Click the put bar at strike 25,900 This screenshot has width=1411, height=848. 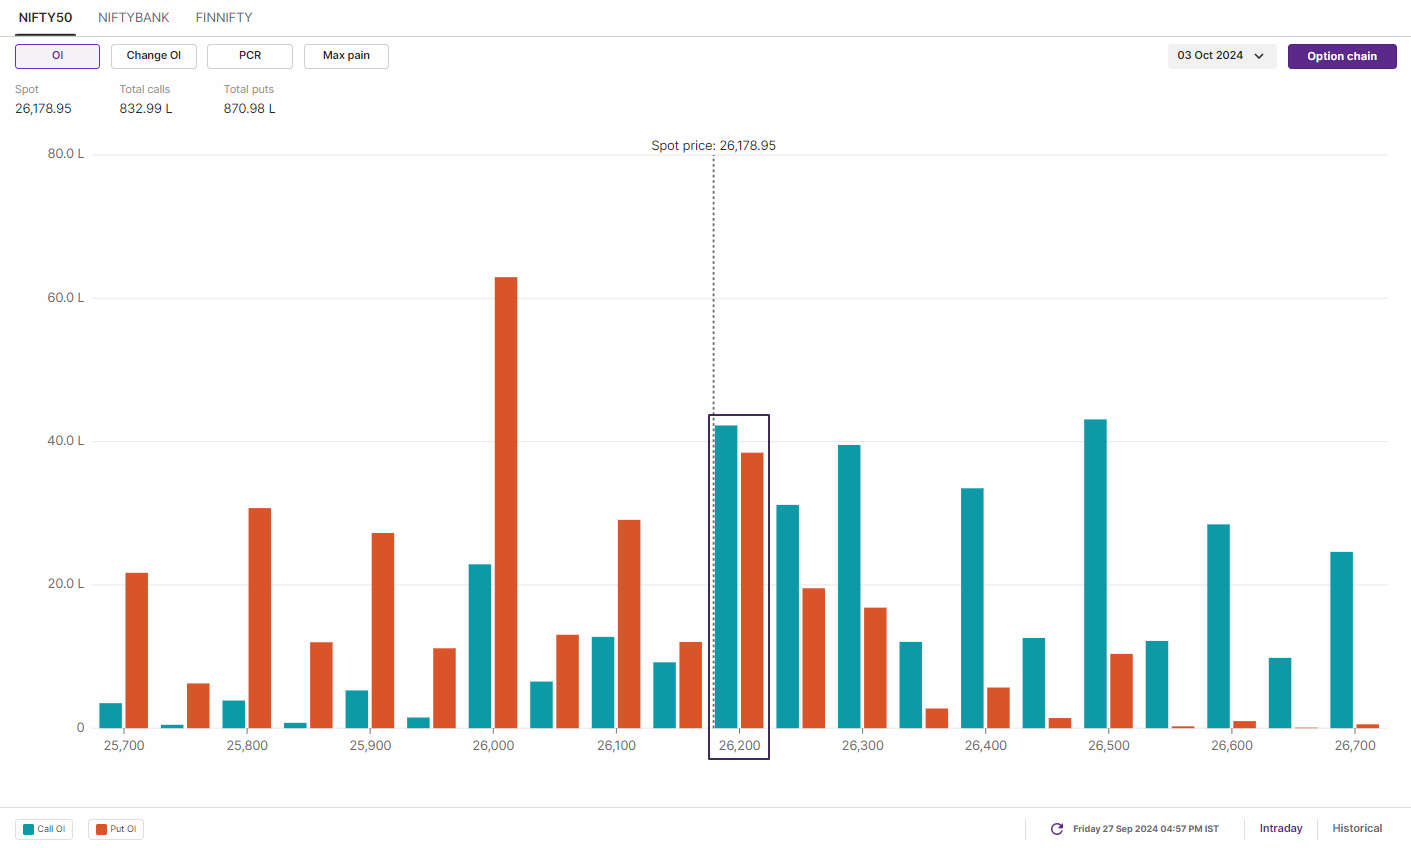(383, 630)
